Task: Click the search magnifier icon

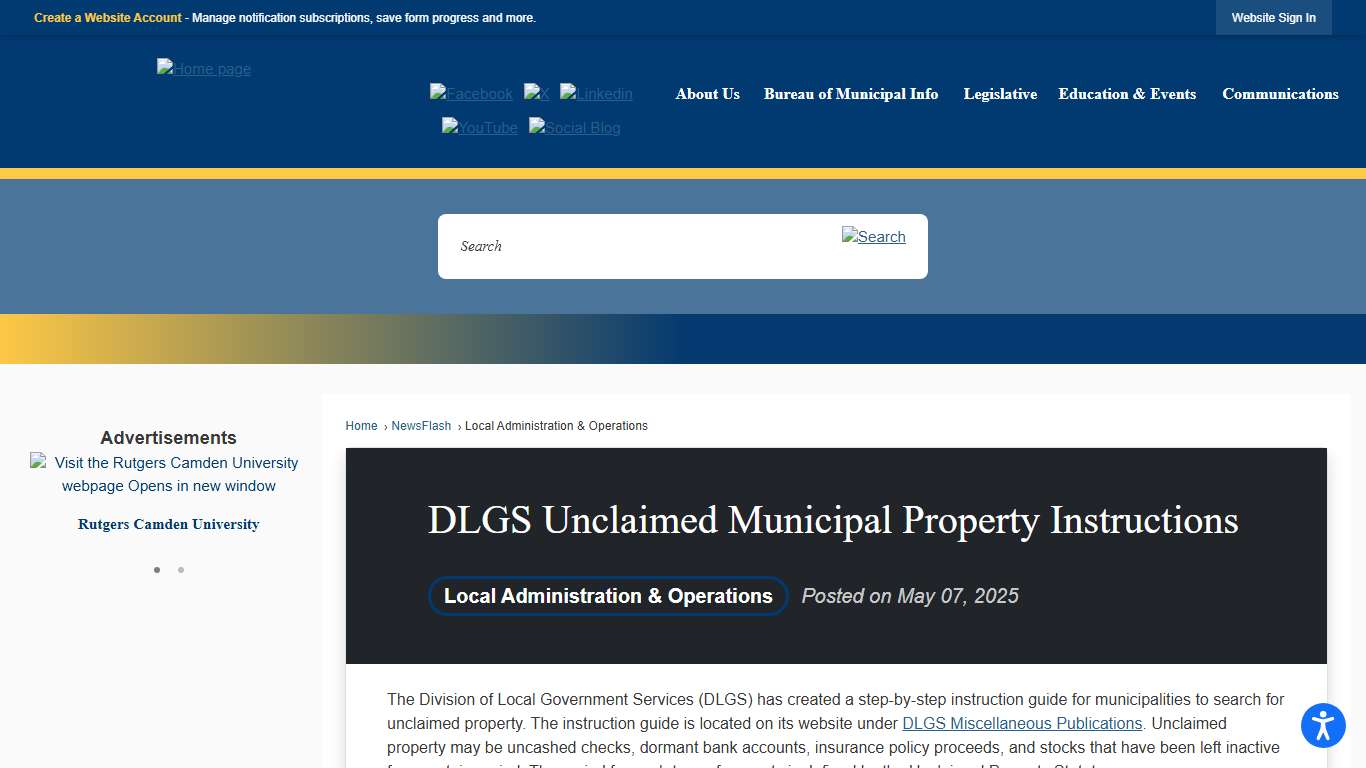Action: point(873,237)
